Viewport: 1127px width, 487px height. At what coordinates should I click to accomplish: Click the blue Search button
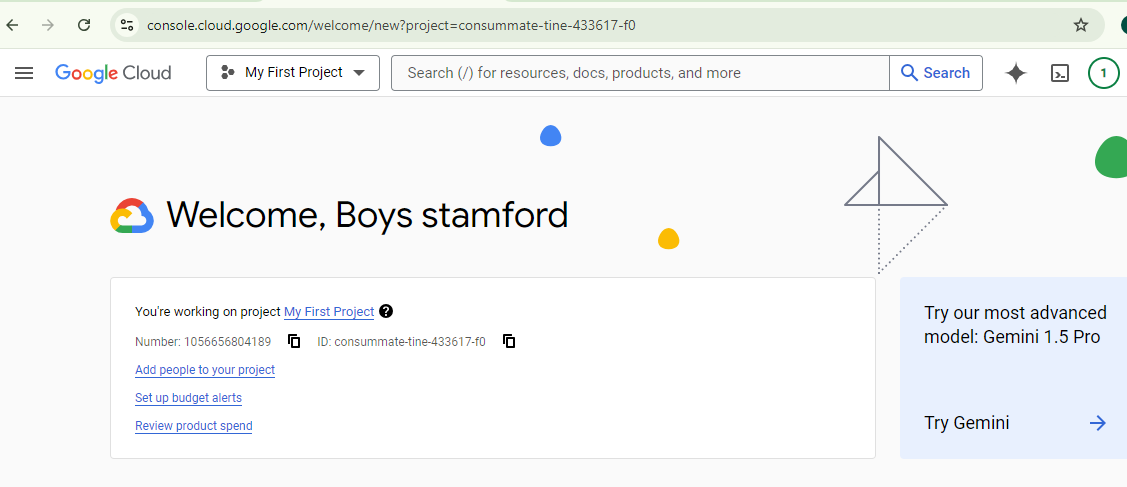936,73
